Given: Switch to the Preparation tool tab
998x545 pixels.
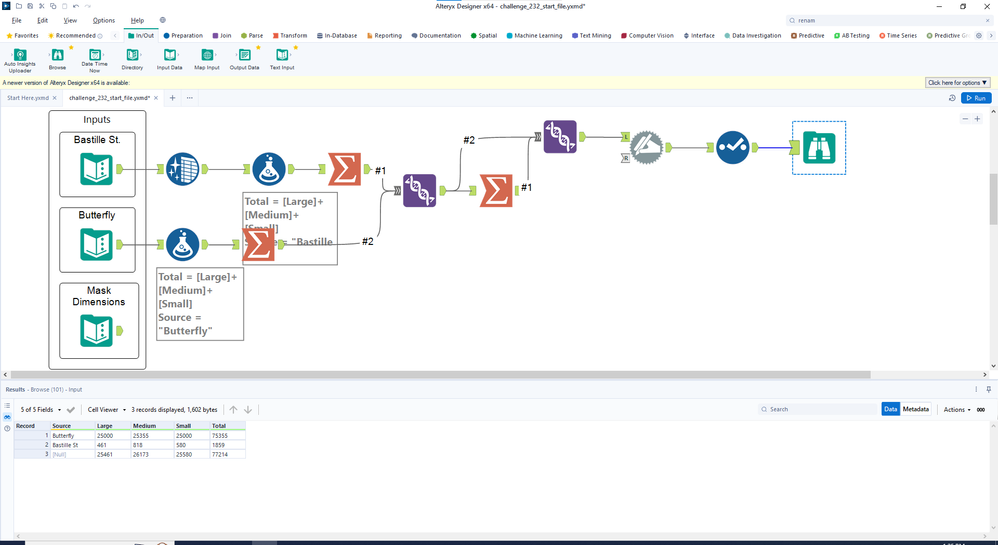Looking at the screenshot, I should pos(183,36).
